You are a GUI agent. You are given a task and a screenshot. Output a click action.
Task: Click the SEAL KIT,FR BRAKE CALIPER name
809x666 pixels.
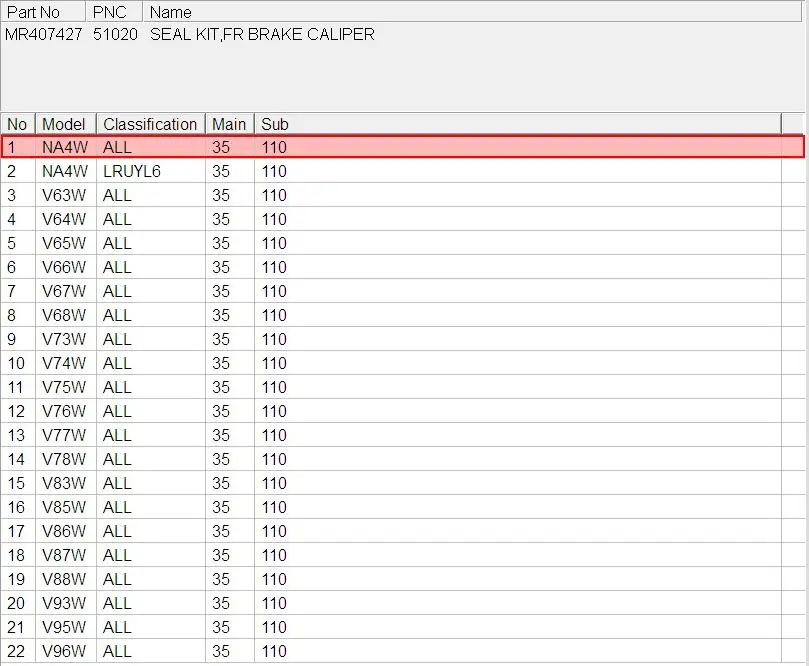click(x=262, y=35)
